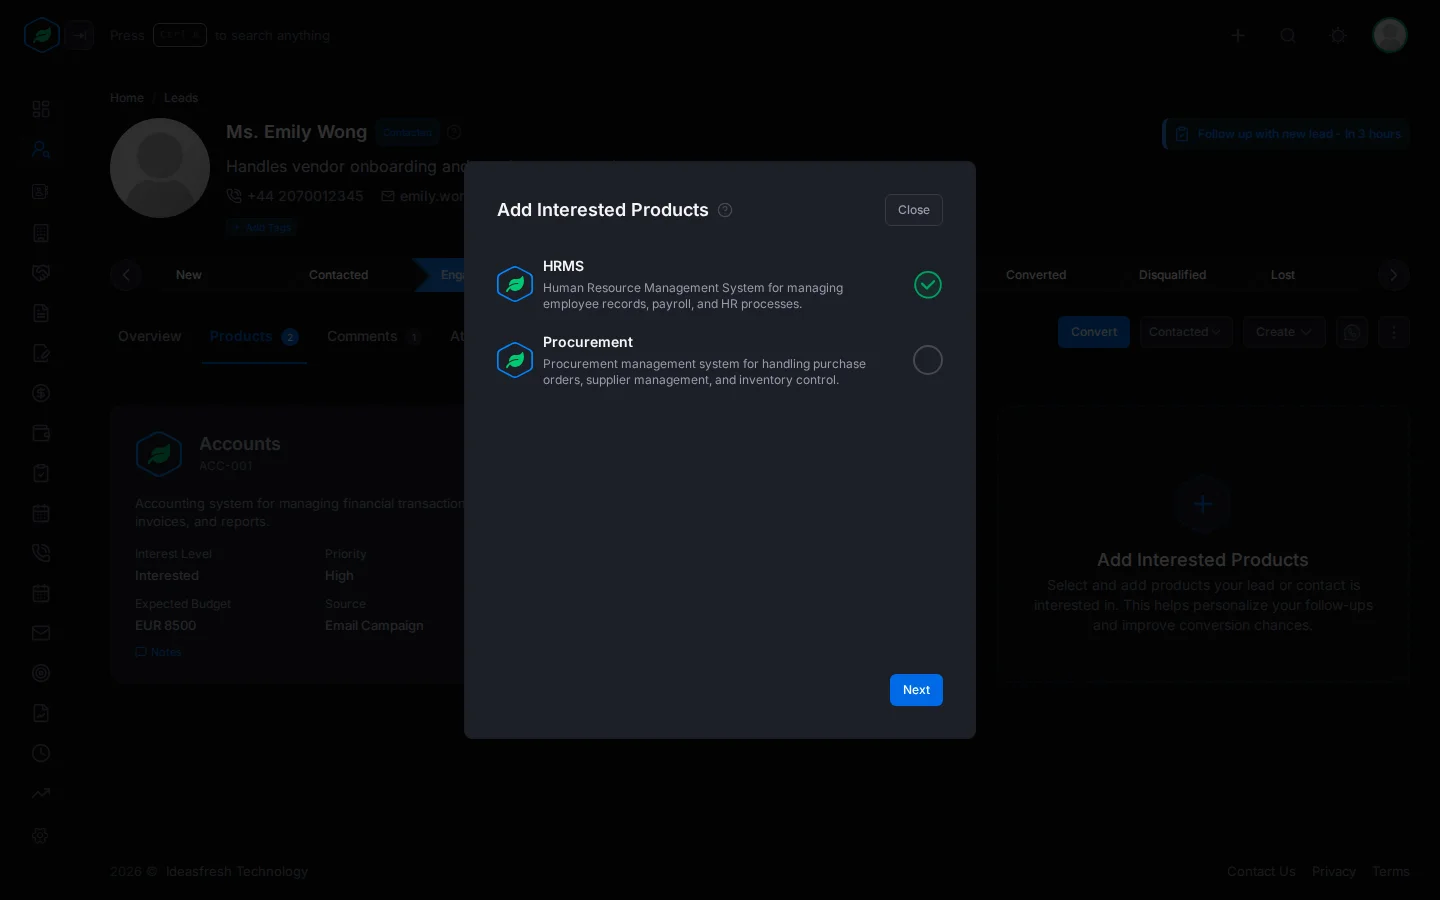Open the target goals icon in the sidebar
This screenshot has width=1440, height=900.
coord(41,673)
